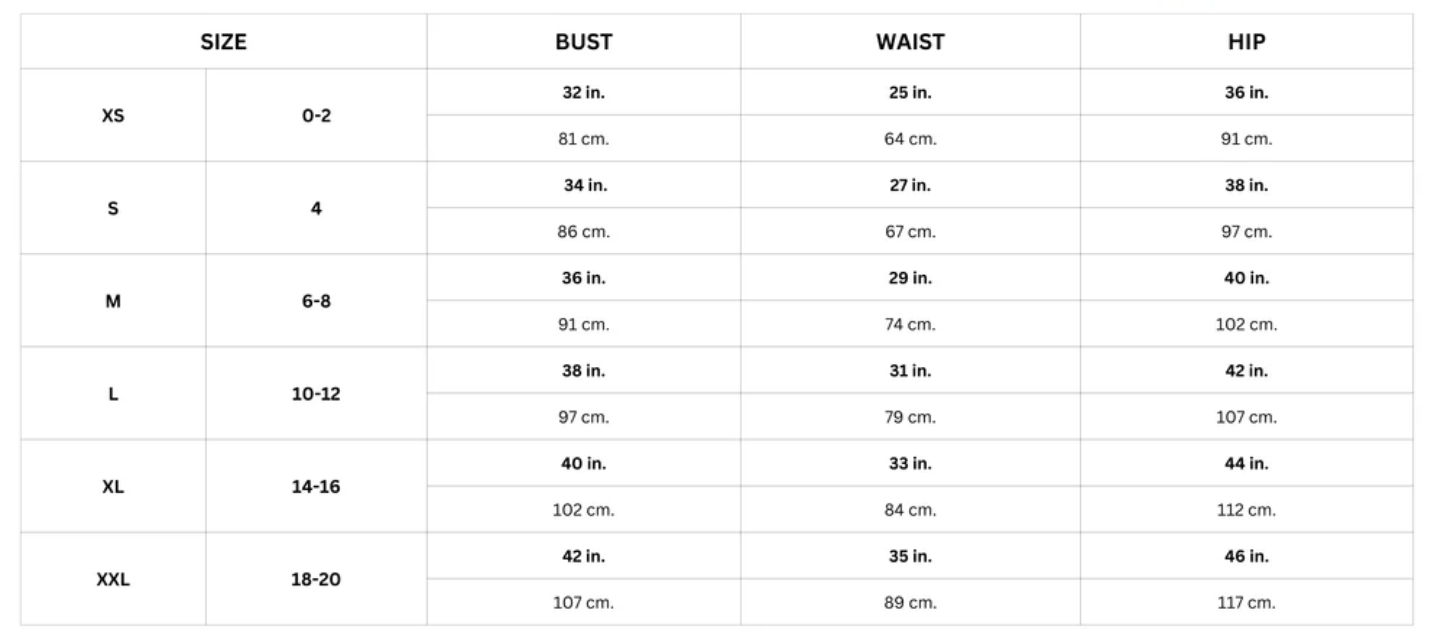Viewport: 1430px width, 632px height.
Task: Select the 35 in. waist value
Action: point(910,556)
